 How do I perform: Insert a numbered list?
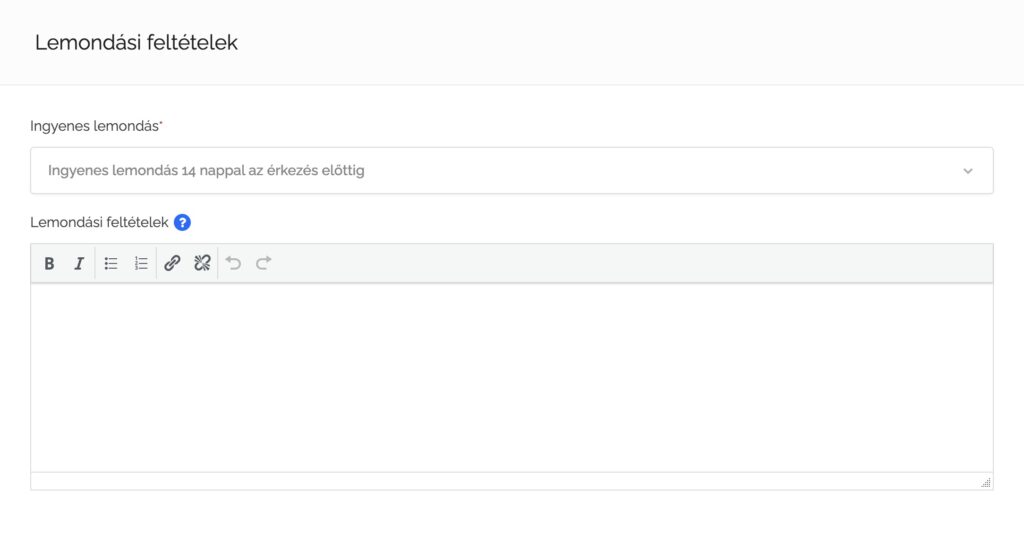pos(141,263)
